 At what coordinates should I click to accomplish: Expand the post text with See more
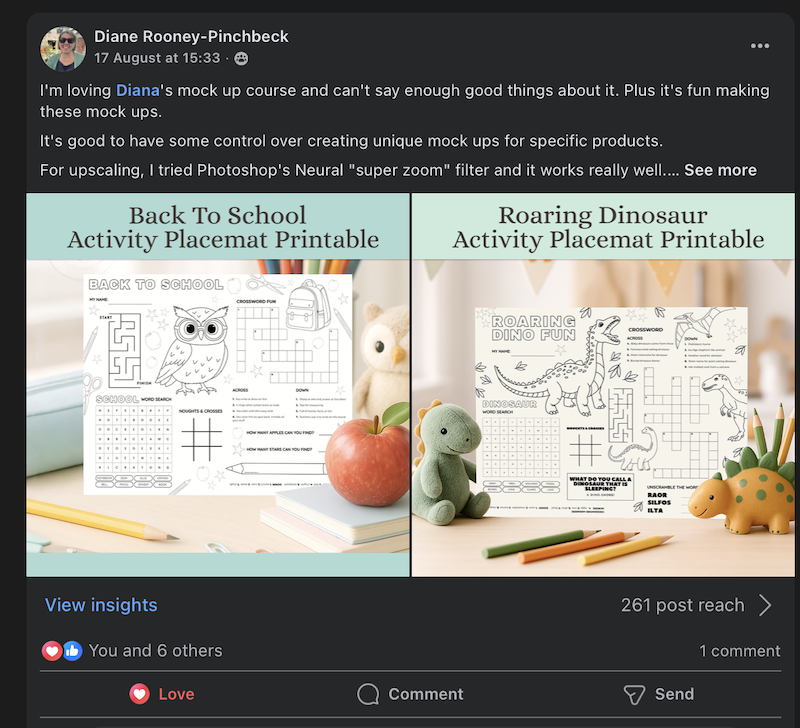(721, 170)
